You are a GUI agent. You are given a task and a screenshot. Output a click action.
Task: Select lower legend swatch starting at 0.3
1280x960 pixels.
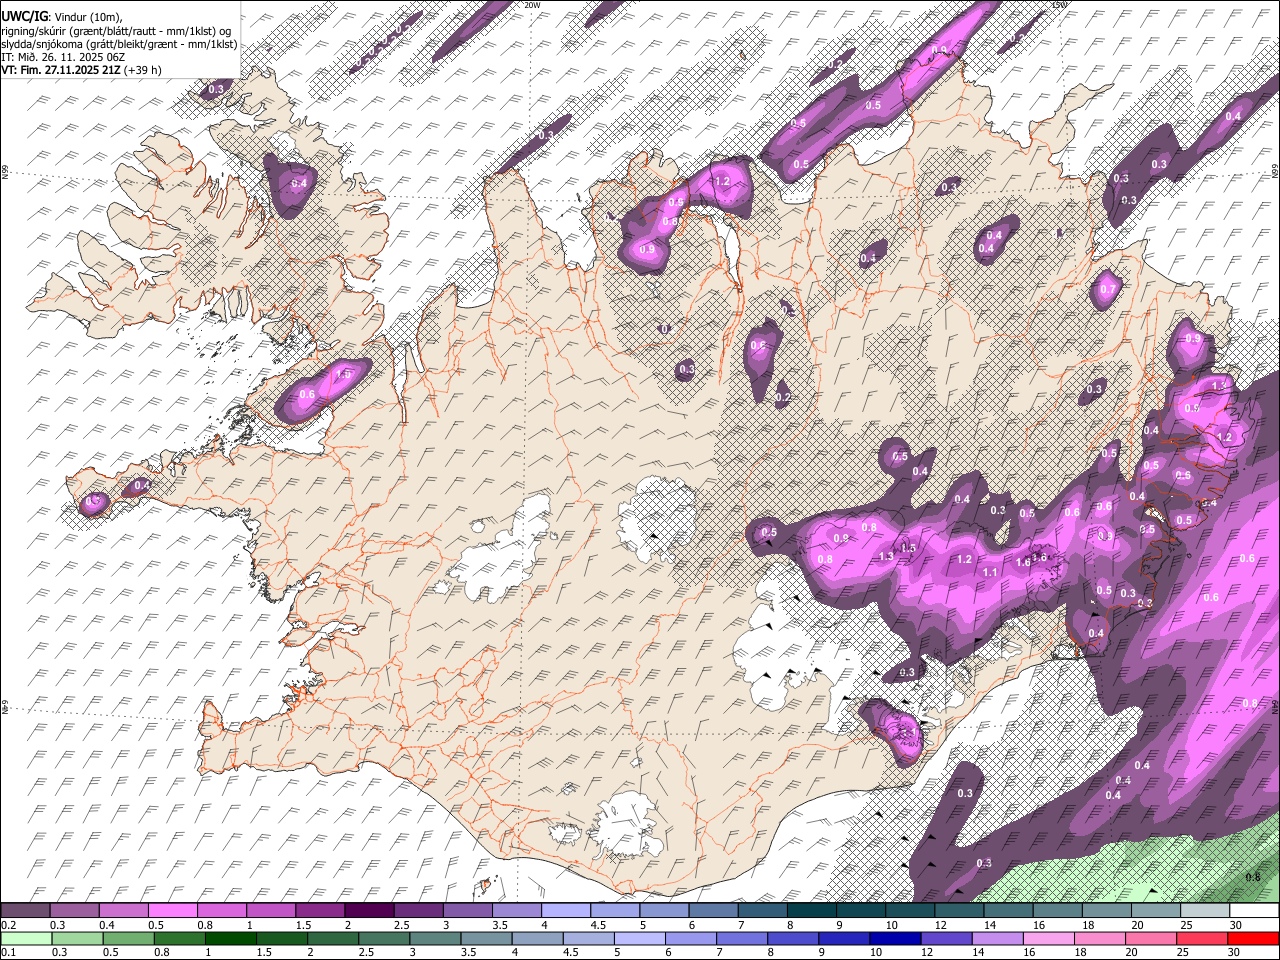(78, 938)
